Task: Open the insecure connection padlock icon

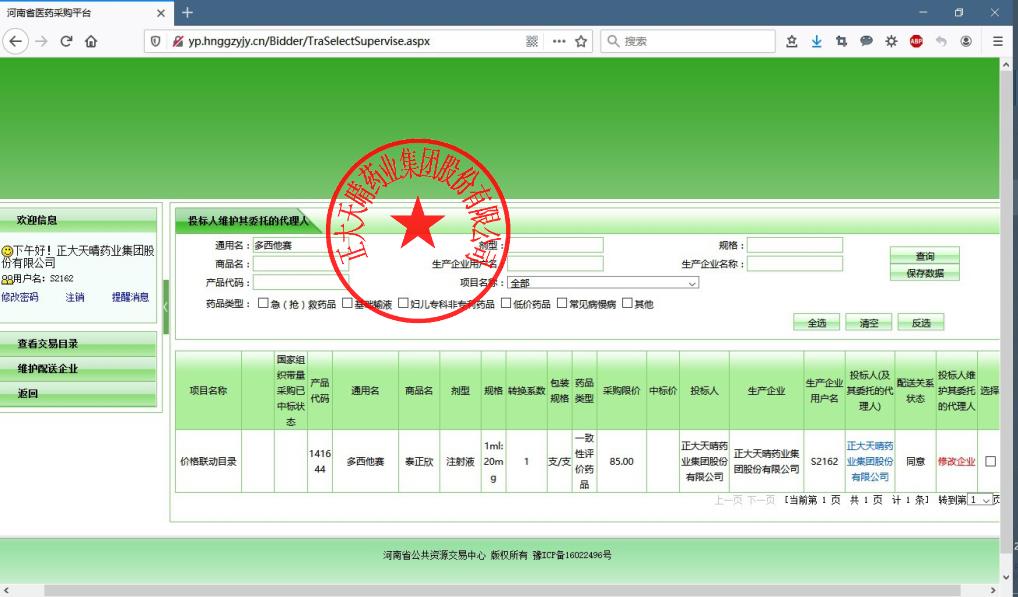Action: coord(177,42)
